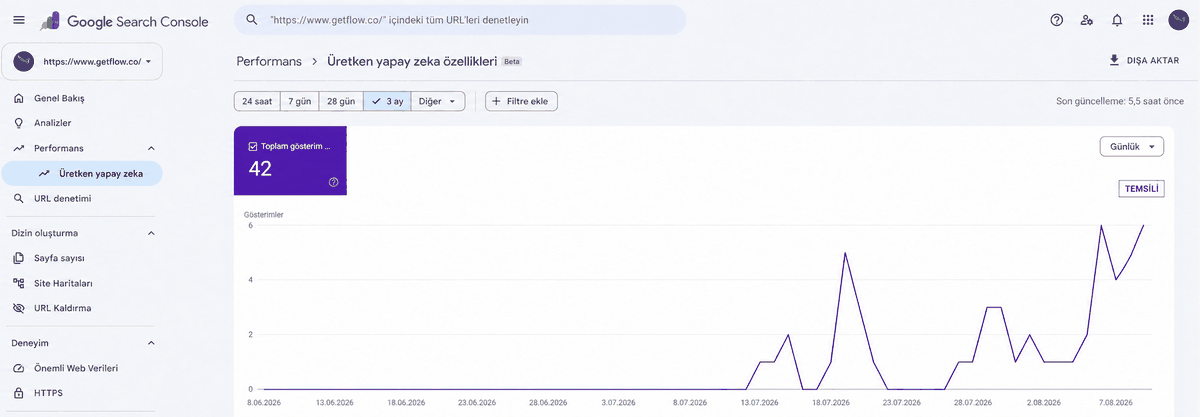Toggle the Toplam gösterim checkbox
1200x417 pixels.
coord(253,146)
